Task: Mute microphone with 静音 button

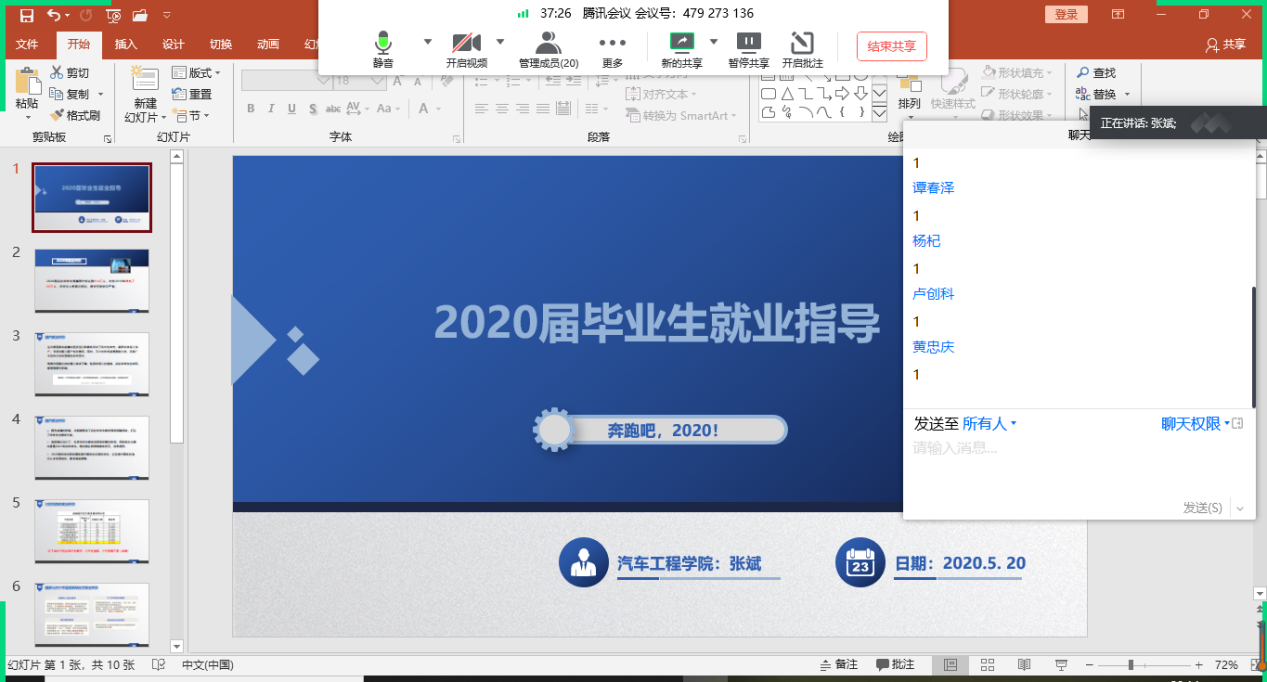Action: (383, 42)
